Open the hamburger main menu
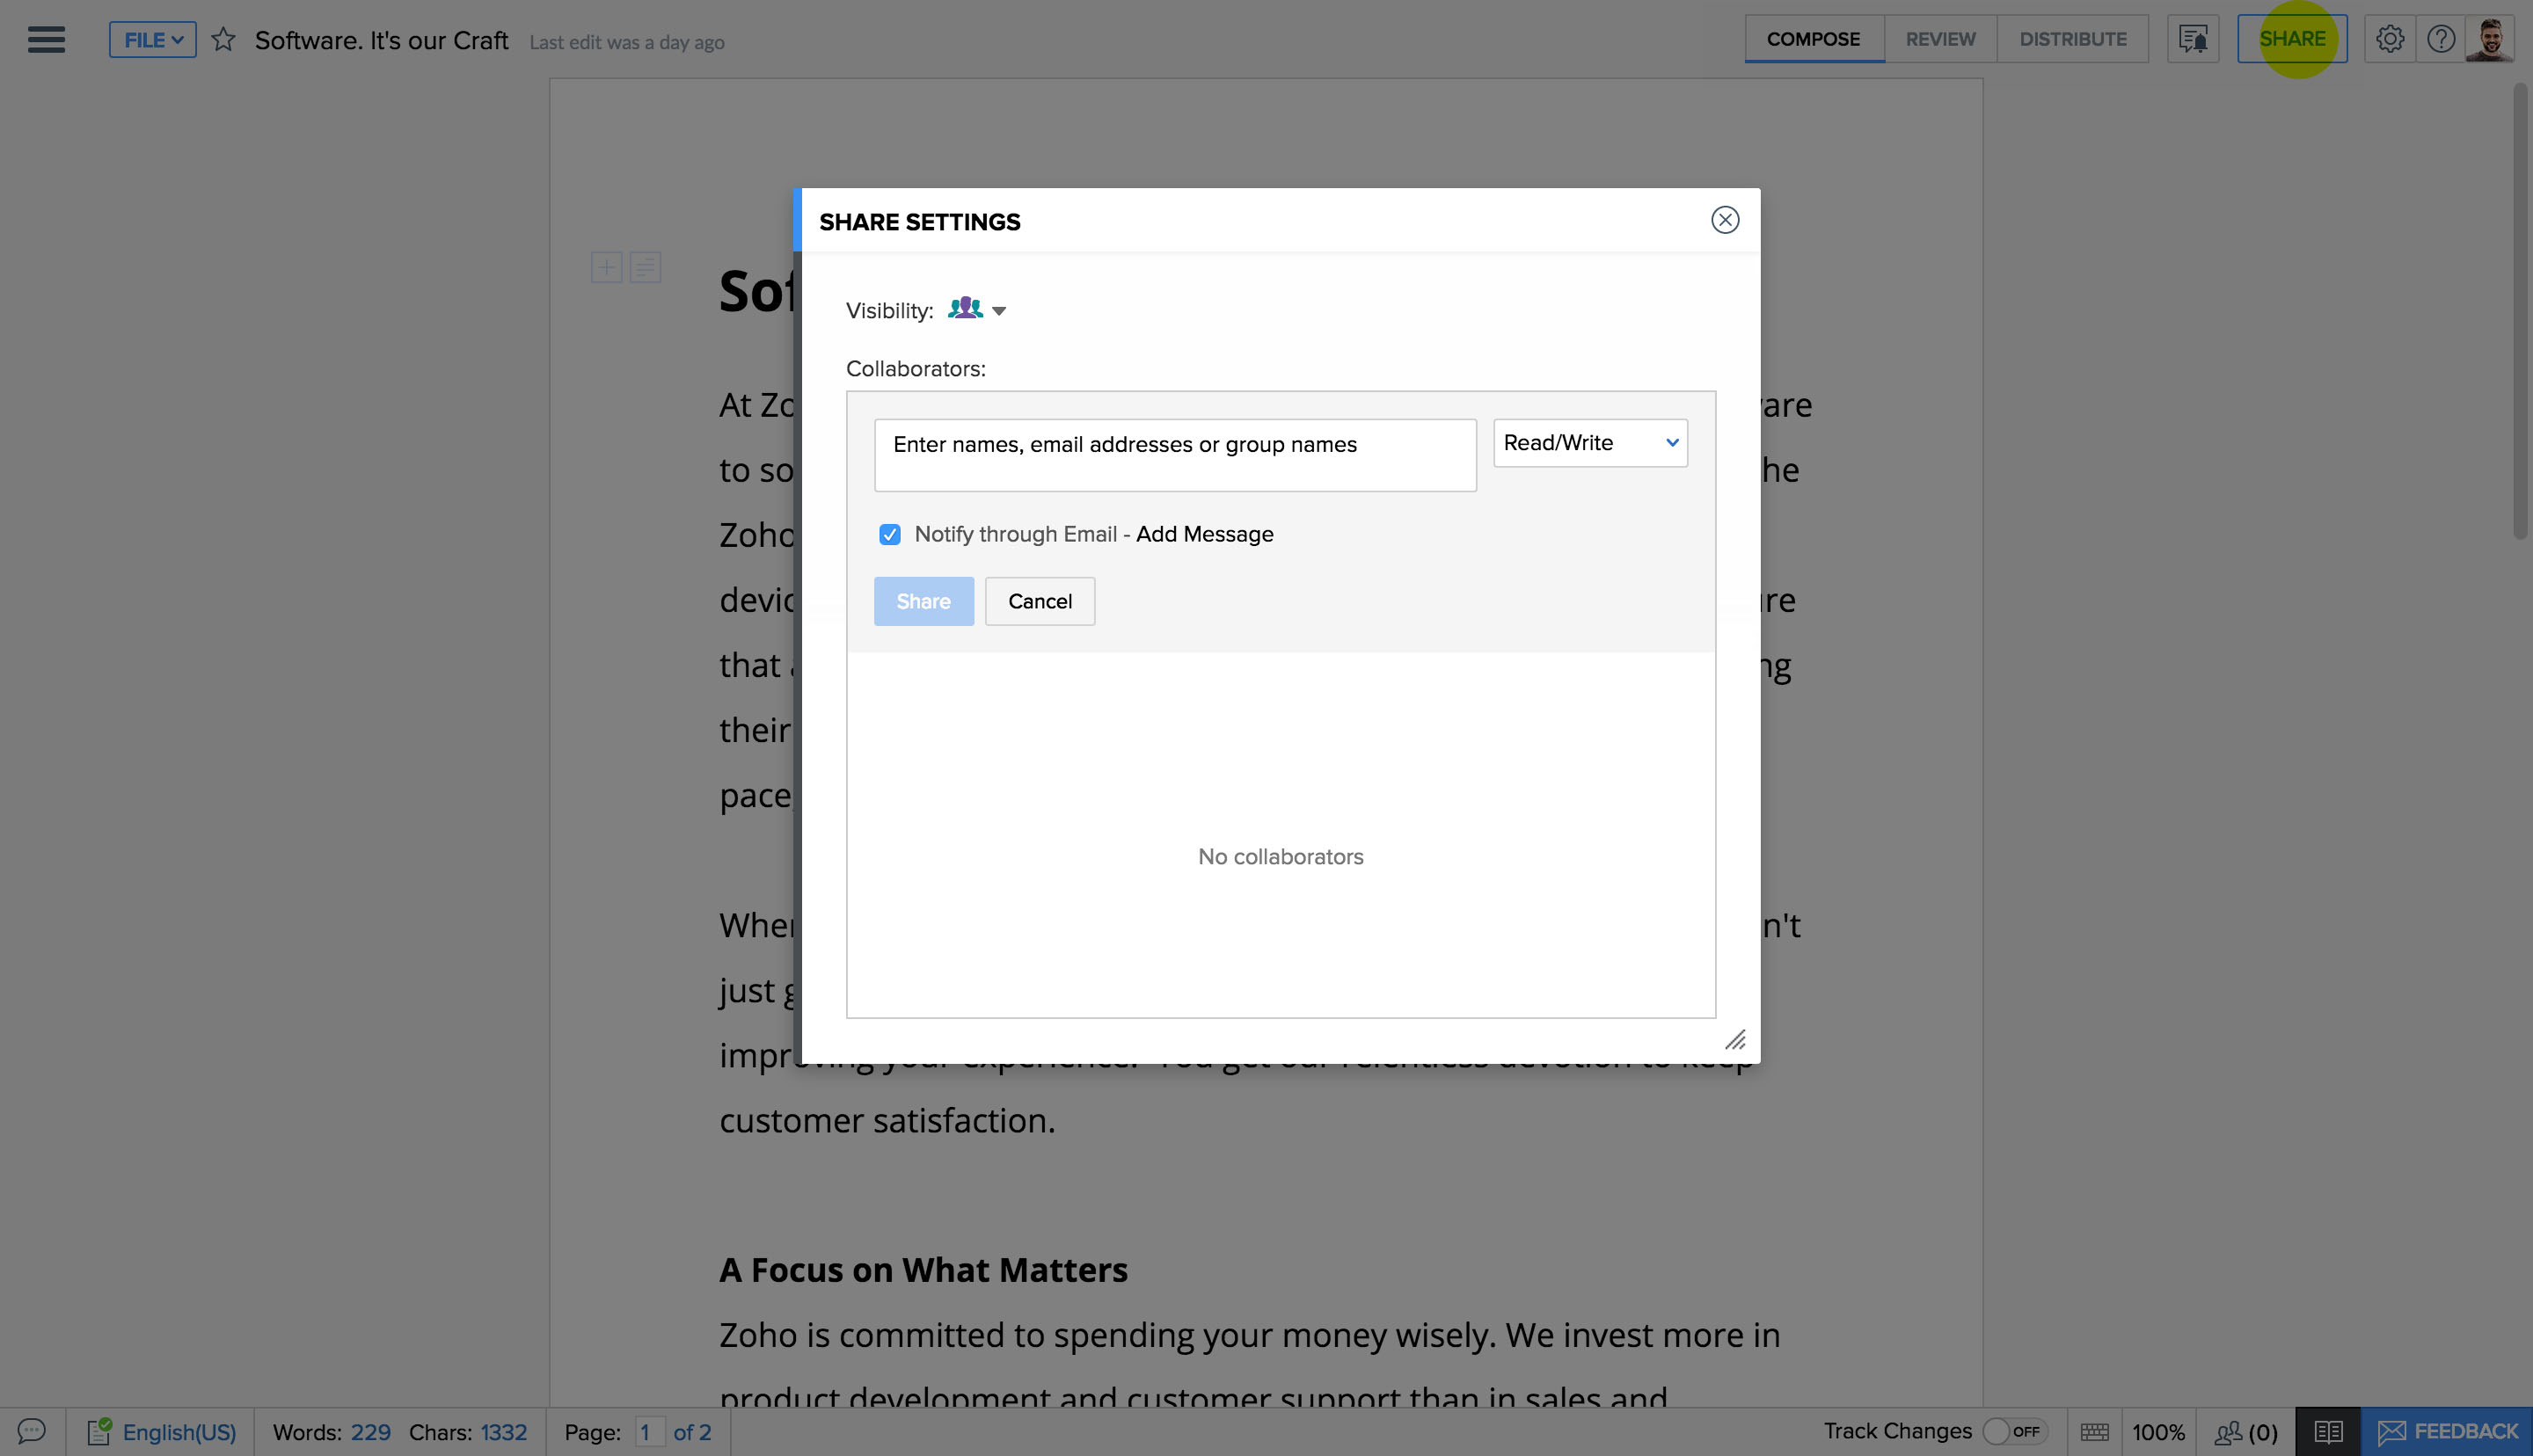 tap(46, 40)
